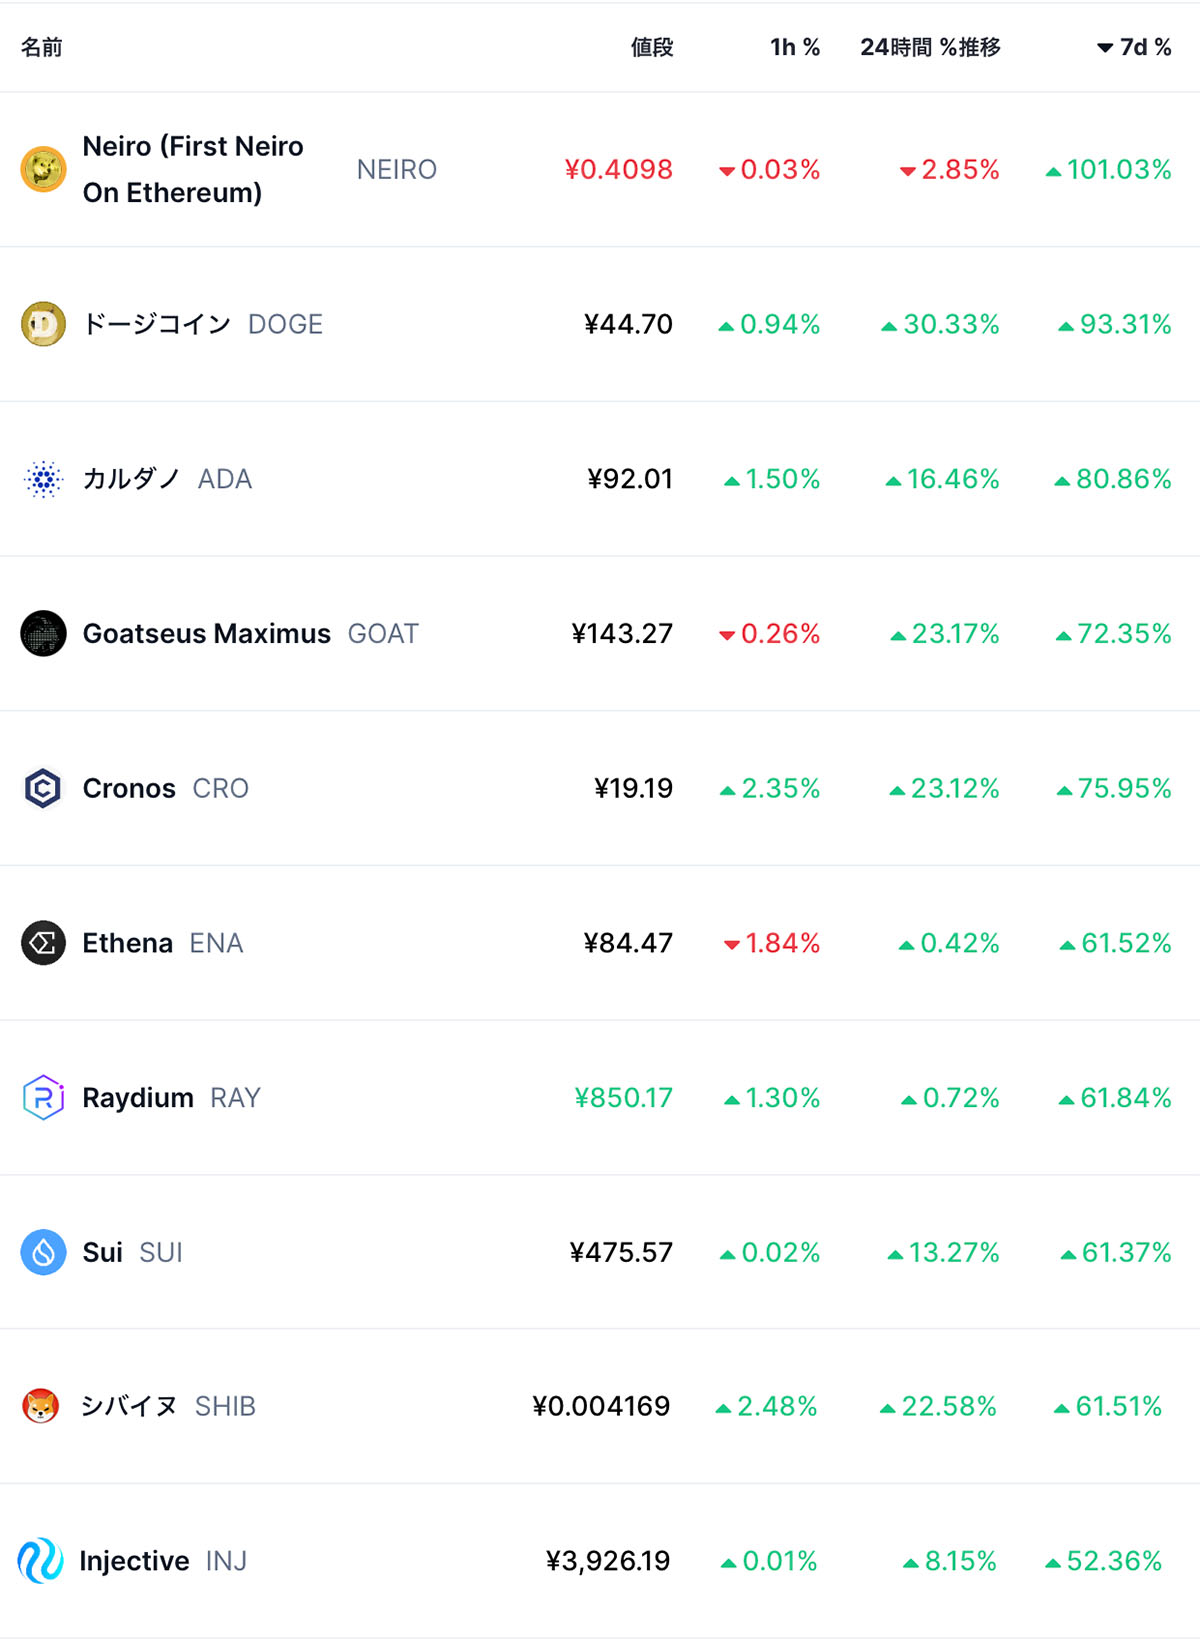Image resolution: width=1200 pixels, height=1639 pixels.
Task: Sort by the 名前 name header
Action: click(x=42, y=47)
